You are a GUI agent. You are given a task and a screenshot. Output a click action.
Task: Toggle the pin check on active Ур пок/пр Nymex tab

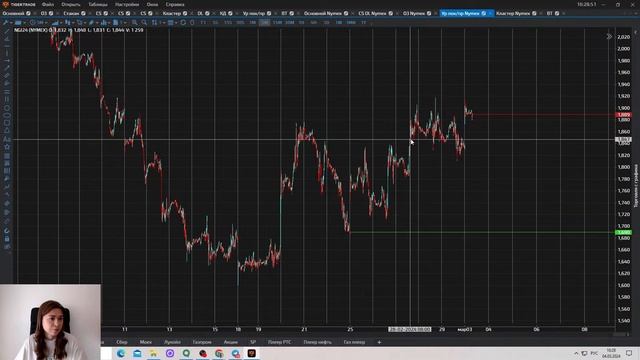tap(484, 13)
